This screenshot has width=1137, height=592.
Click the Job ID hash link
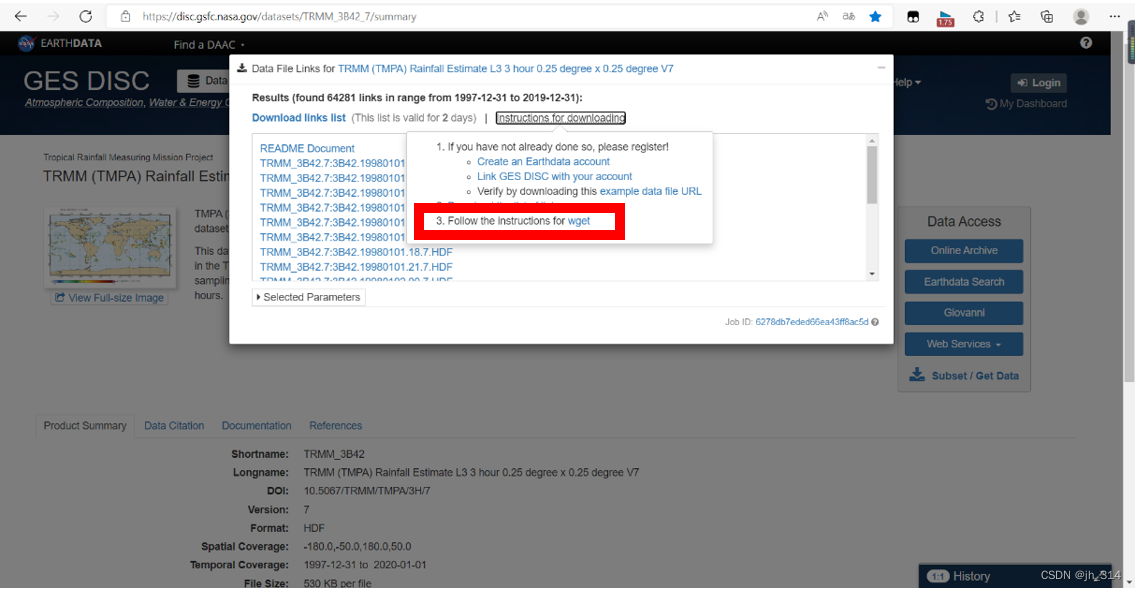pos(811,322)
